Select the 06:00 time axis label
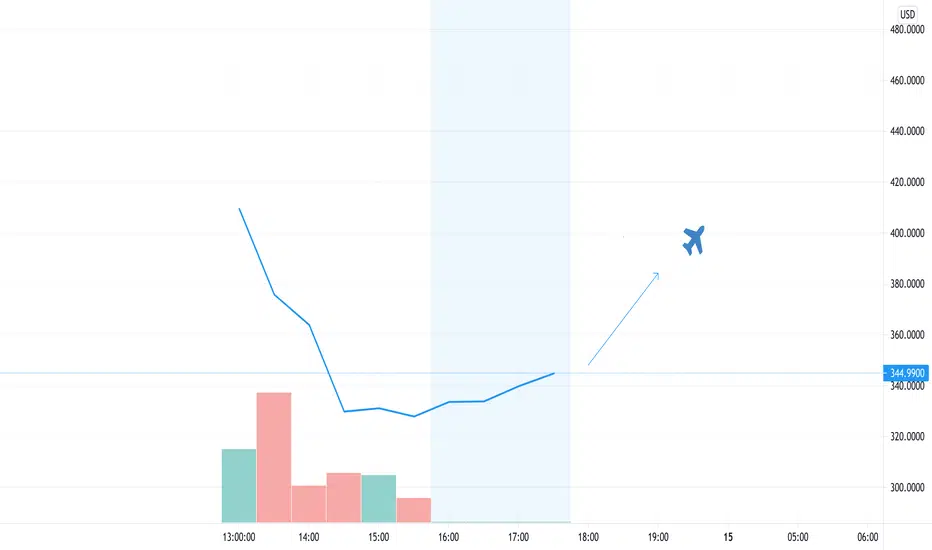The image size is (932, 550). tap(868, 537)
